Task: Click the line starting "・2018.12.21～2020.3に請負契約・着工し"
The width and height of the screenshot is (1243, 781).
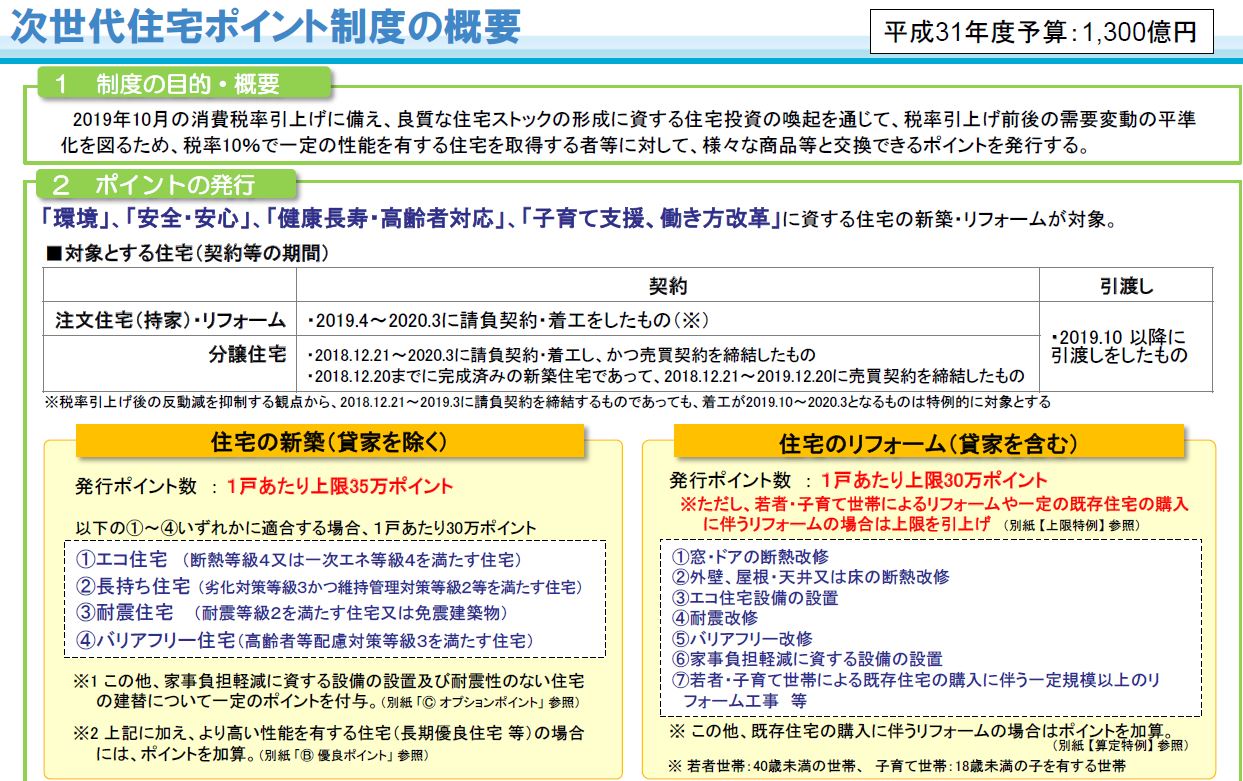Action: point(560,355)
